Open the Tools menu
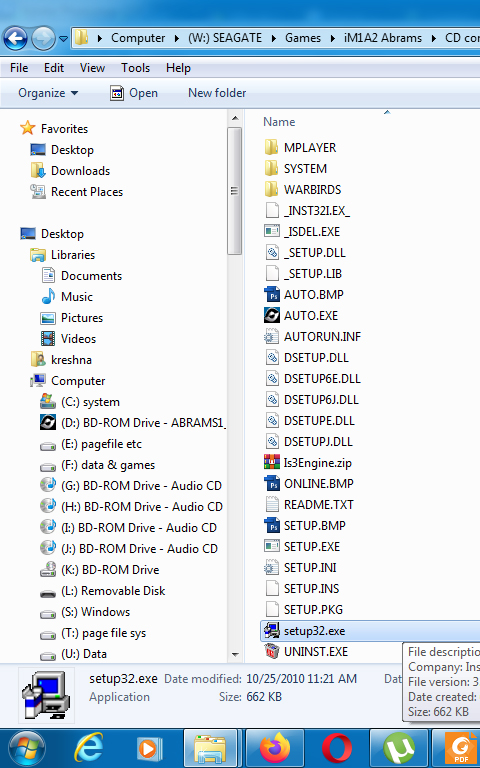 click(x=136, y=68)
